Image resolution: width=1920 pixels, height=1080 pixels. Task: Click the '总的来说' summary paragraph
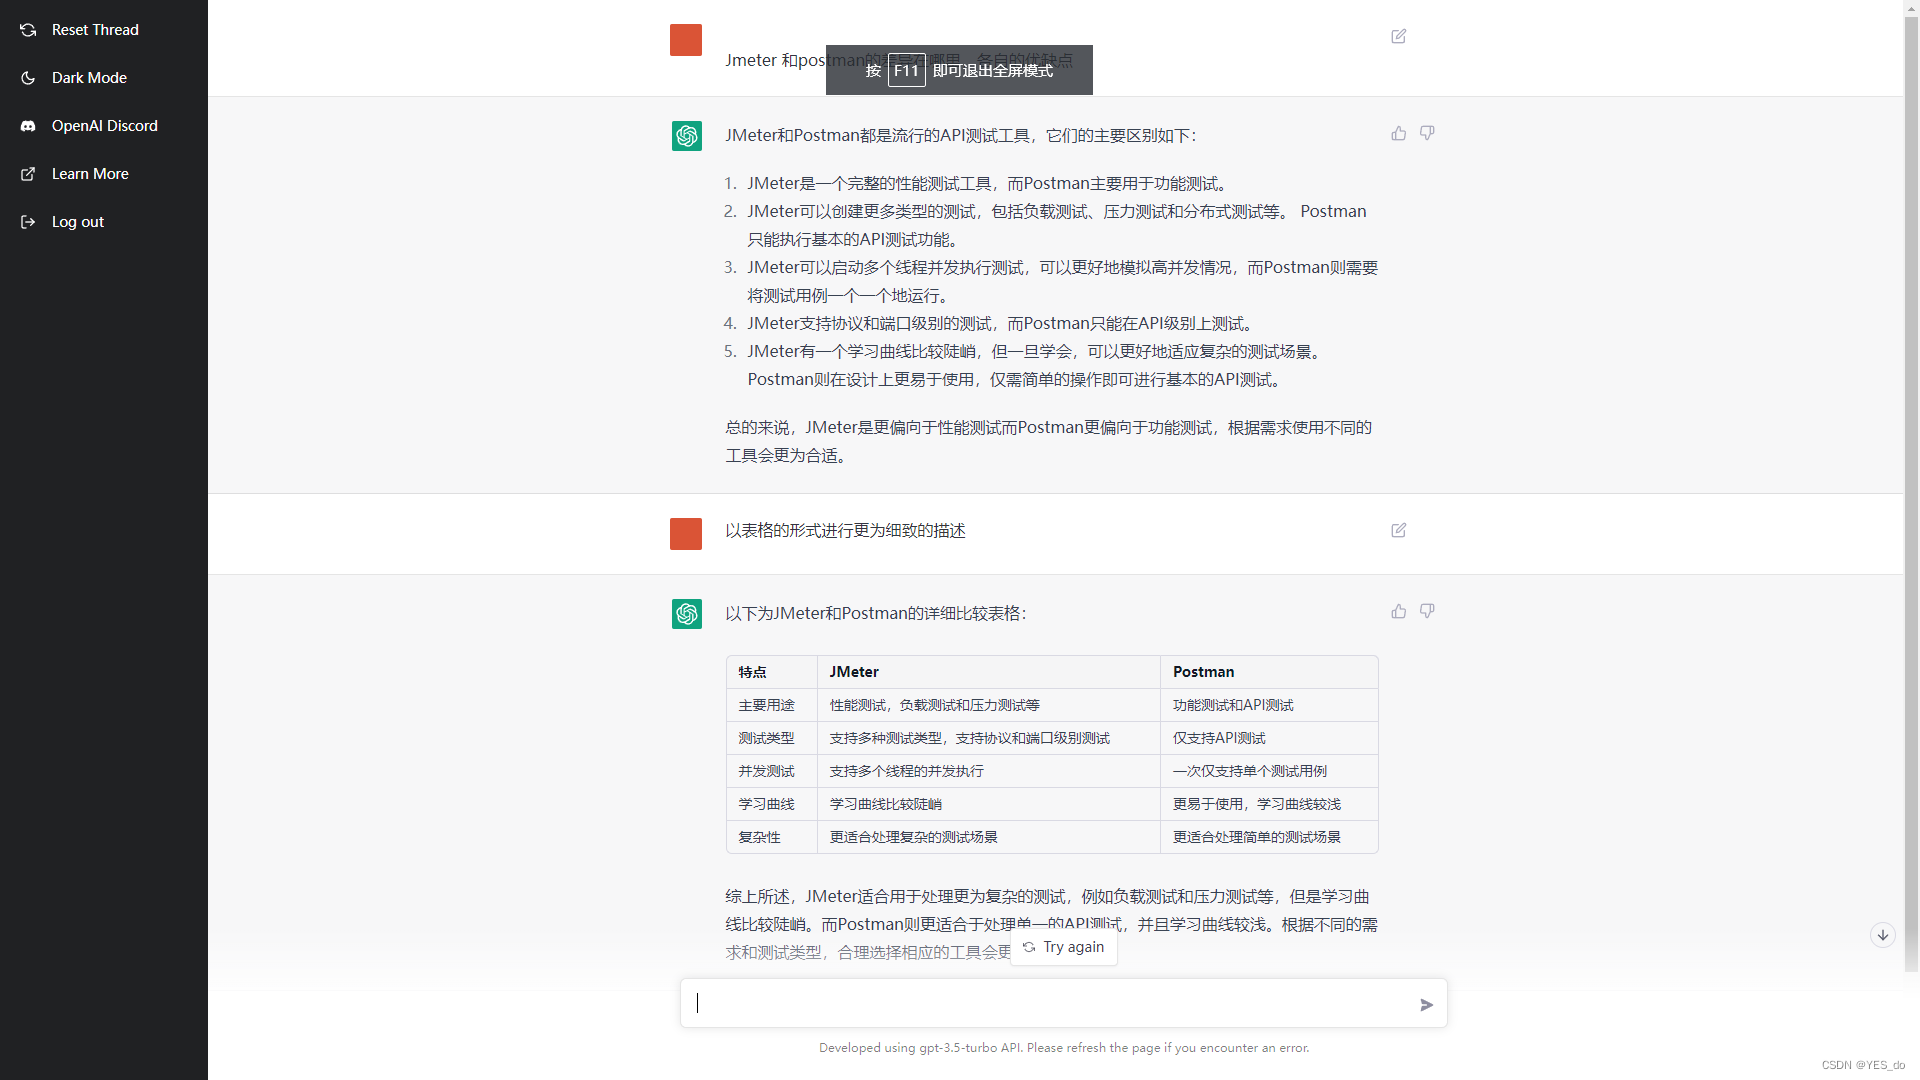point(1049,441)
